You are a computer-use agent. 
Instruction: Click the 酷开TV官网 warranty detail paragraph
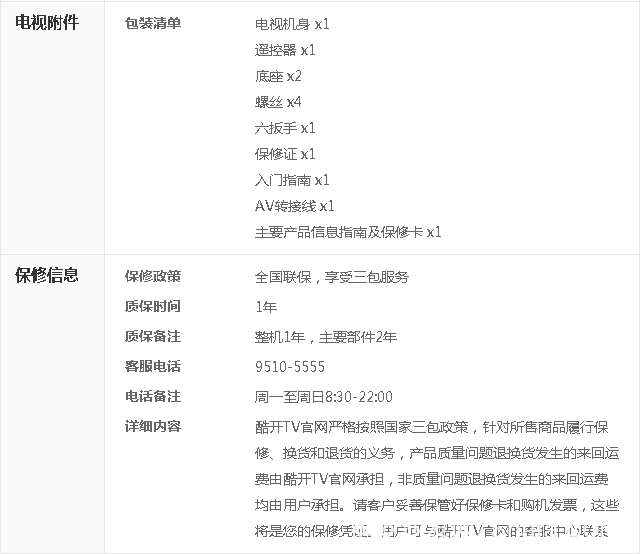(437, 479)
